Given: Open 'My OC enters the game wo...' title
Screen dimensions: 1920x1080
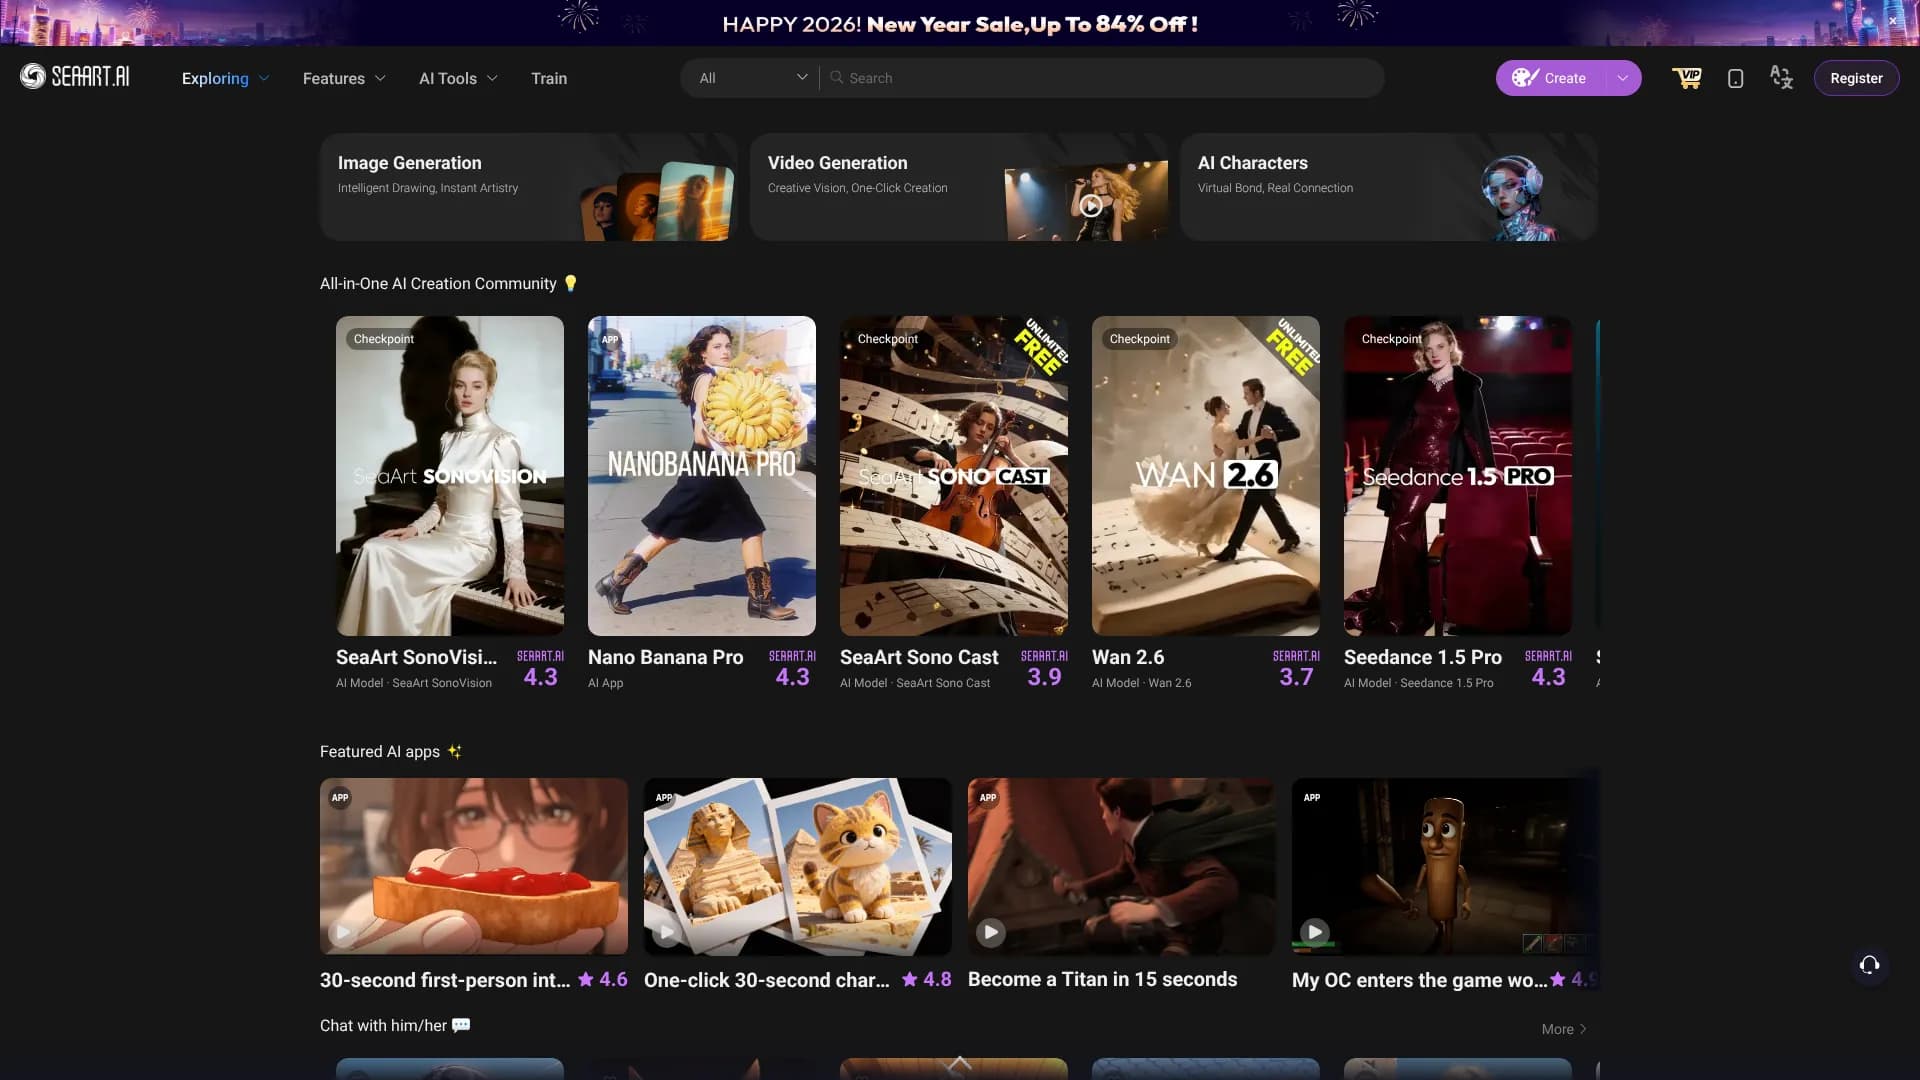Looking at the screenshot, I should pyautogui.click(x=1419, y=980).
